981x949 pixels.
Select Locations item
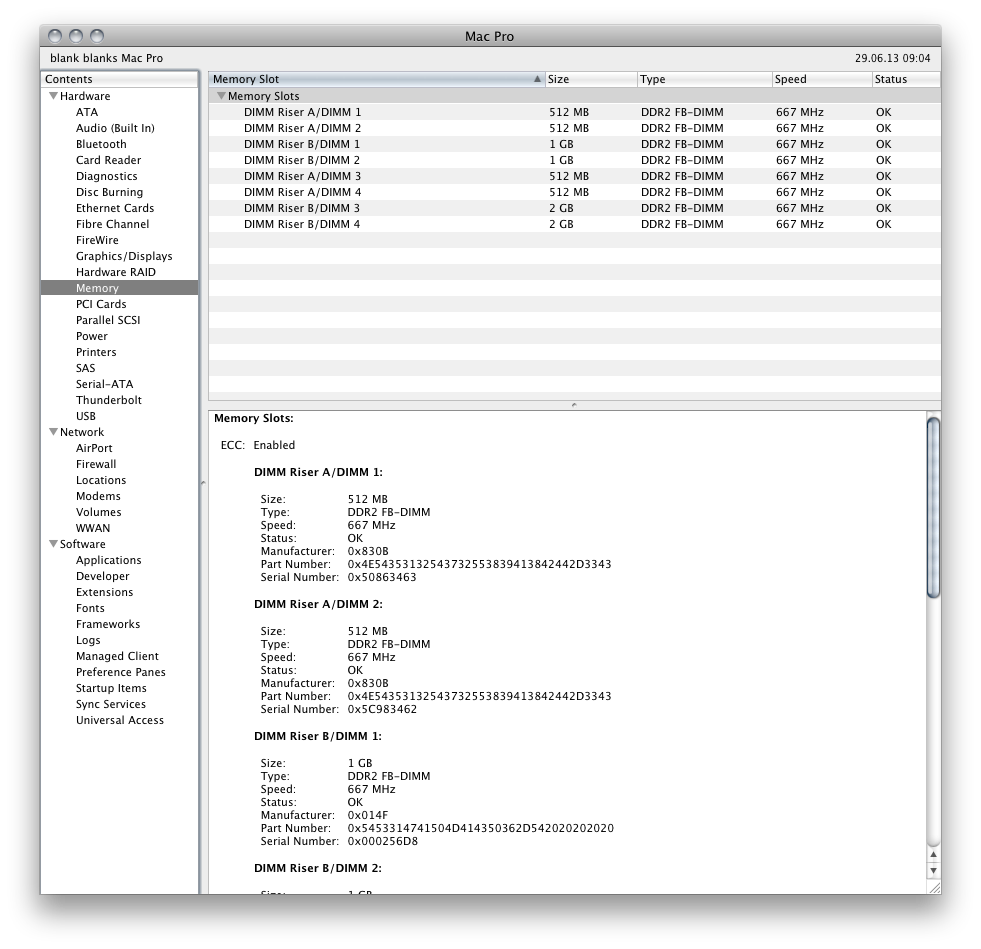(101, 480)
